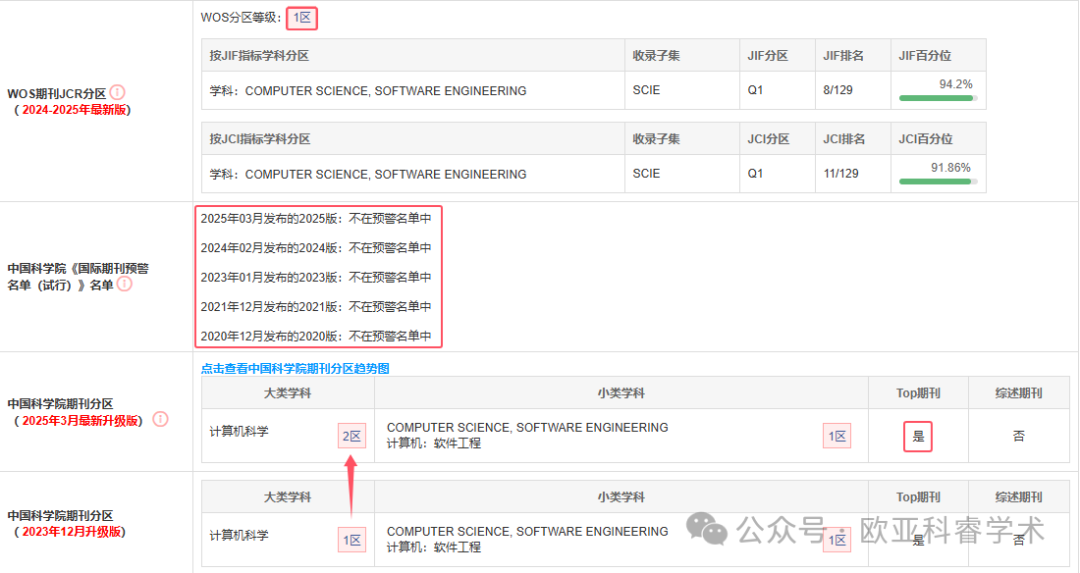Click SCIE in the JIF row
The height and width of the screenshot is (573, 1080).
tap(646, 90)
